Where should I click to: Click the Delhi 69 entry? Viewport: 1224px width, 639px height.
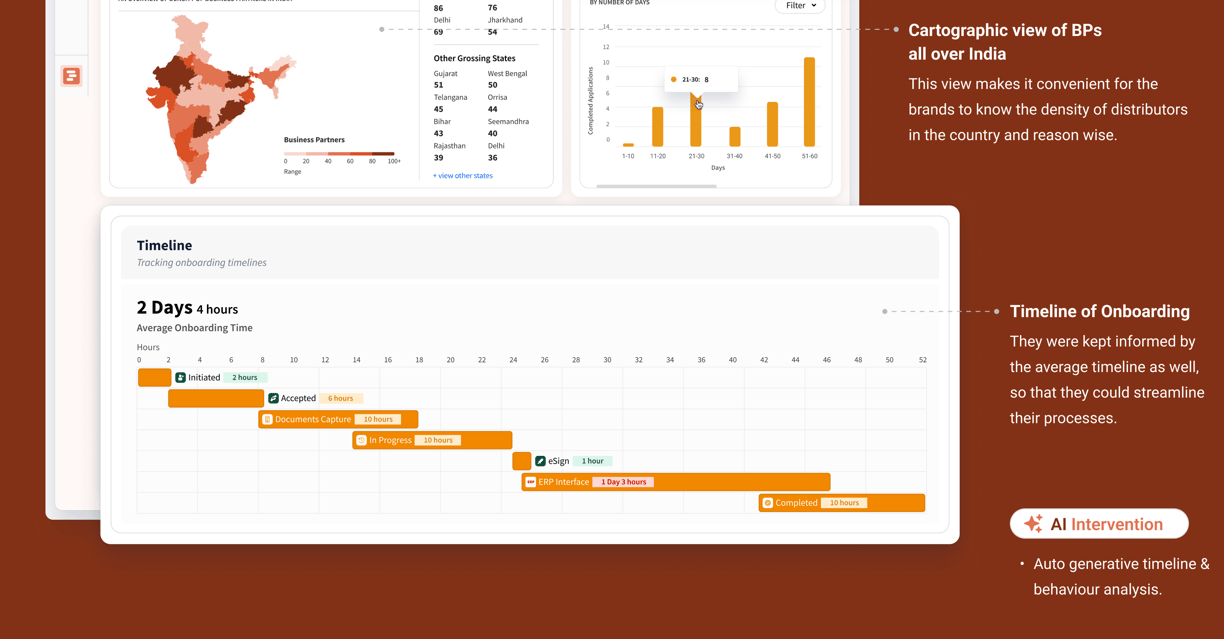coord(442,26)
